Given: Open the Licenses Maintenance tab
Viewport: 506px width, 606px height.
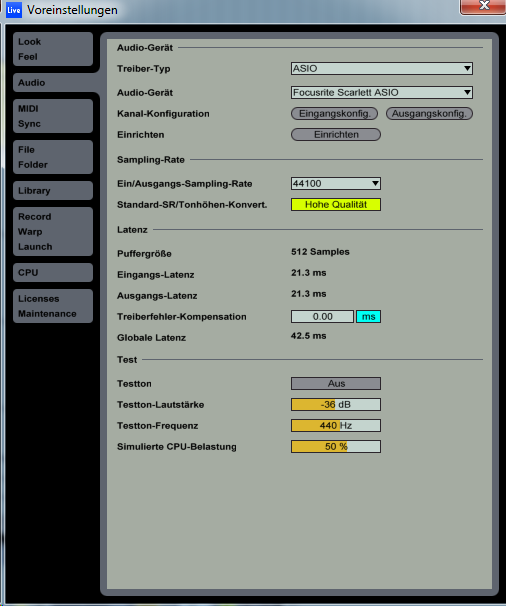Looking at the screenshot, I should [x=53, y=306].
